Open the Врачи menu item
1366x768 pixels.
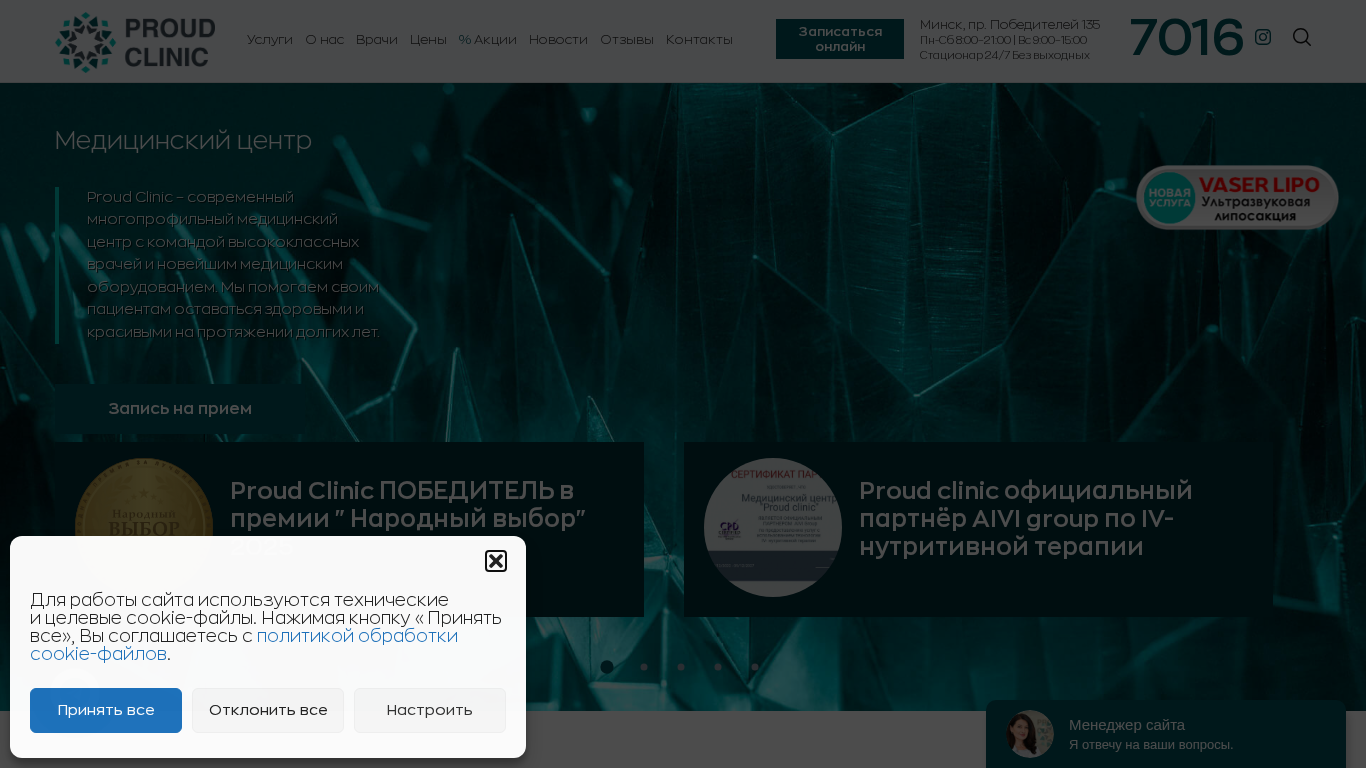pyautogui.click(x=377, y=39)
